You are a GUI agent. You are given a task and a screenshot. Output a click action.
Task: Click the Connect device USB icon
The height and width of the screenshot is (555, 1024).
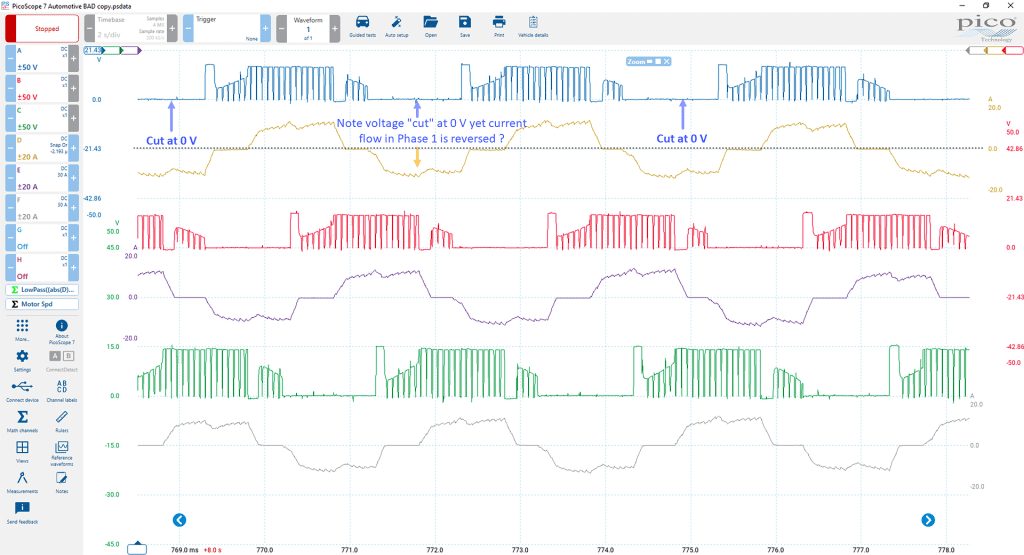click(22, 390)
